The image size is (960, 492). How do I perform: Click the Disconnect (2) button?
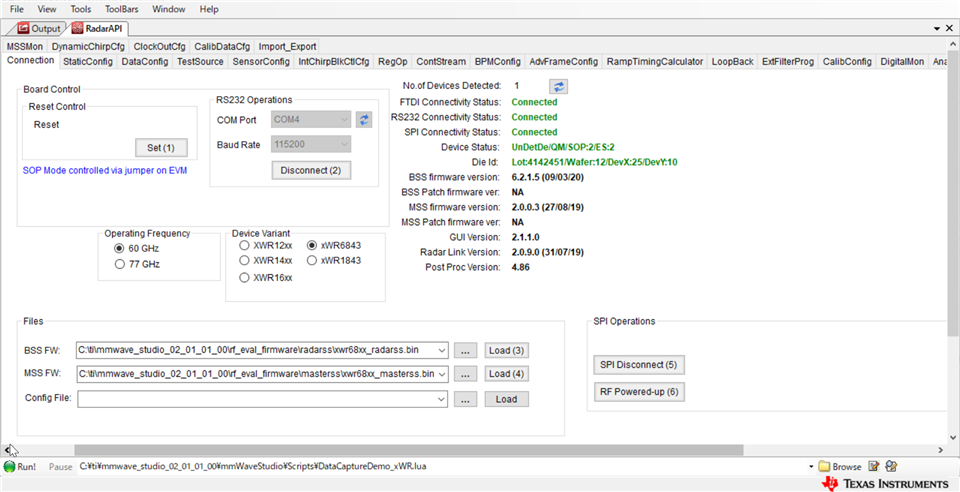311,170
